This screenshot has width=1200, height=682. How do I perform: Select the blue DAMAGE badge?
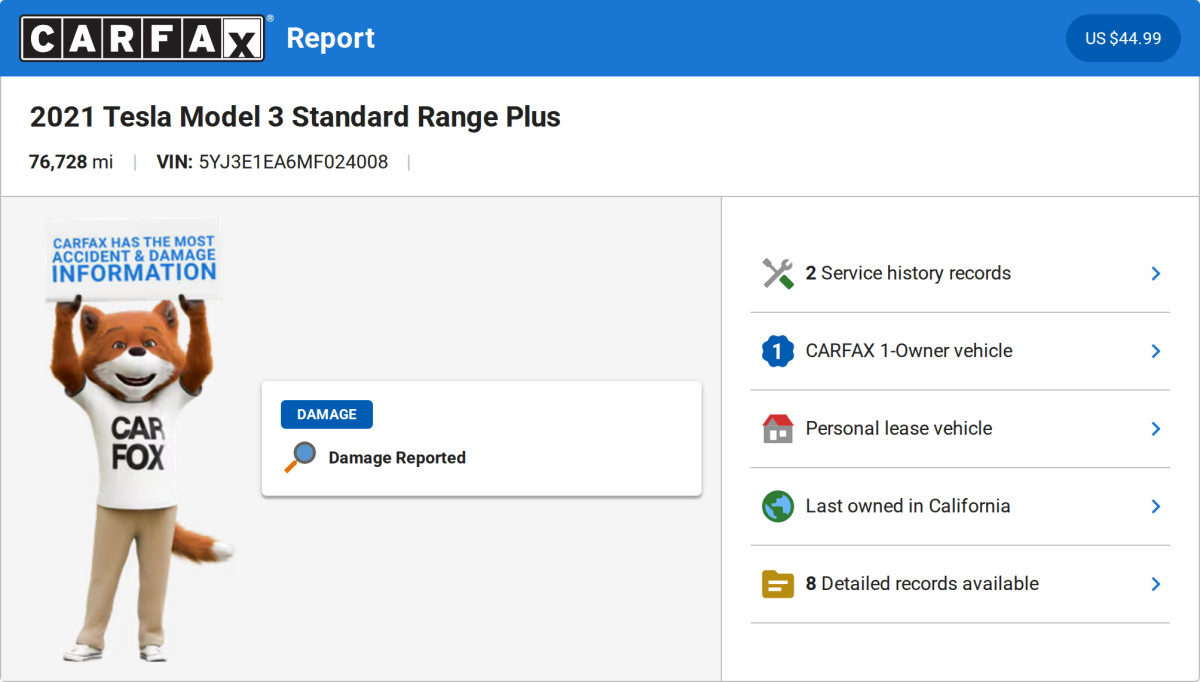(326, 414)
